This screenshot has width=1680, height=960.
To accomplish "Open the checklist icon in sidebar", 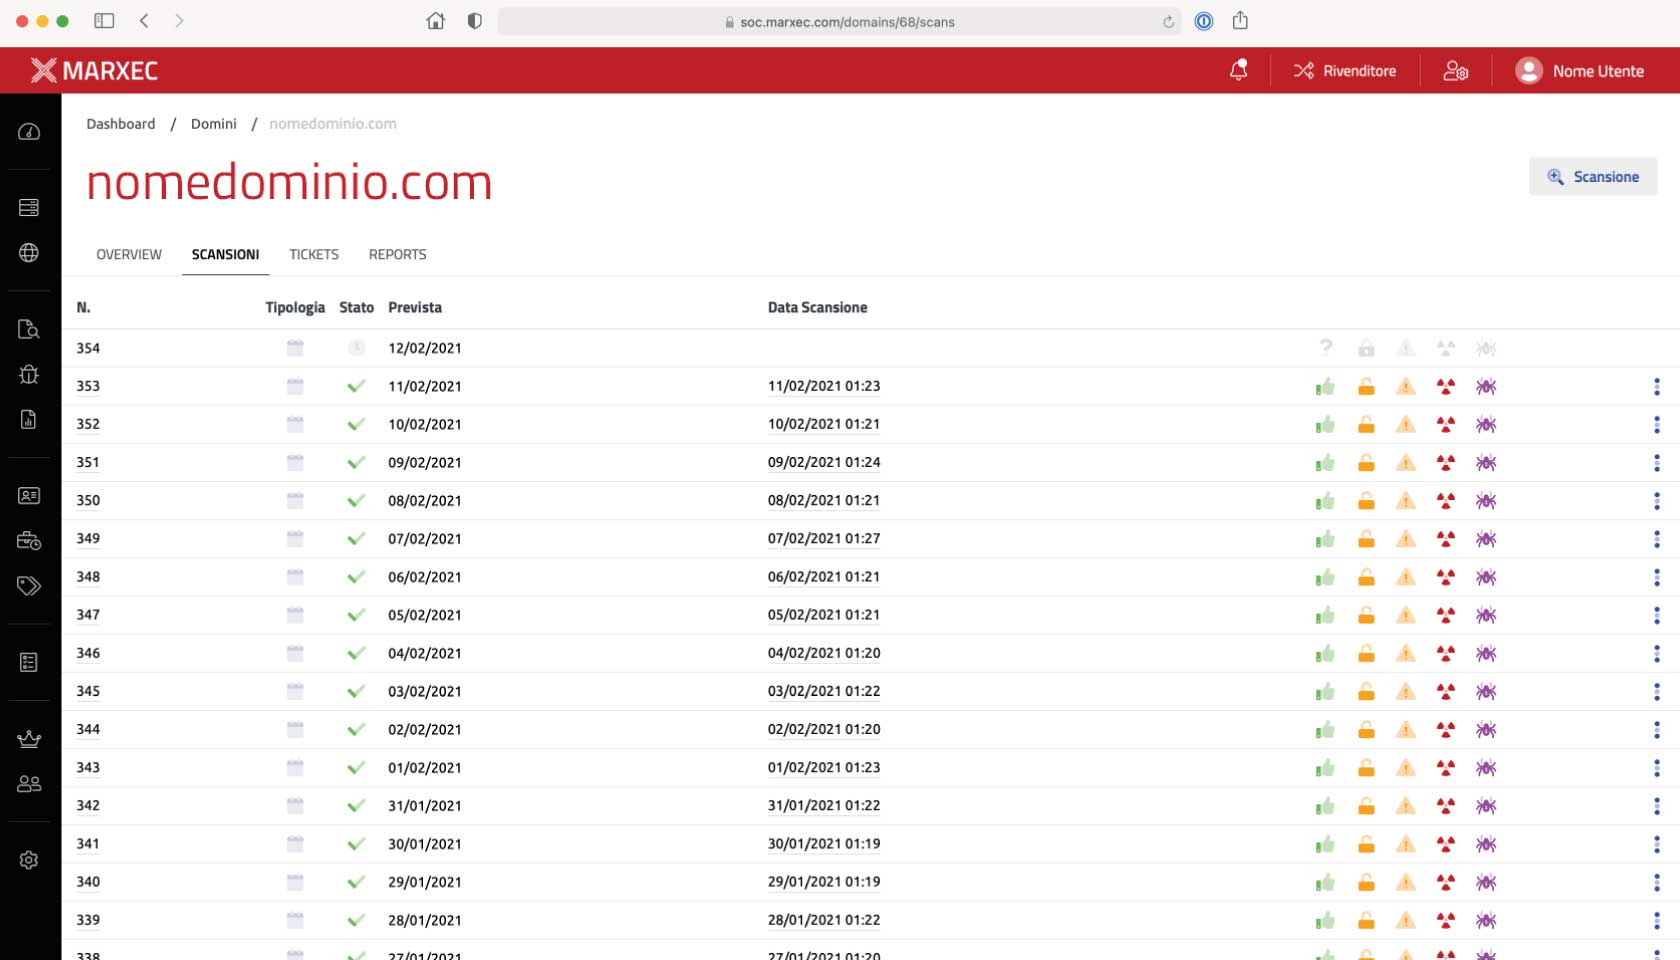I will 29,662.
